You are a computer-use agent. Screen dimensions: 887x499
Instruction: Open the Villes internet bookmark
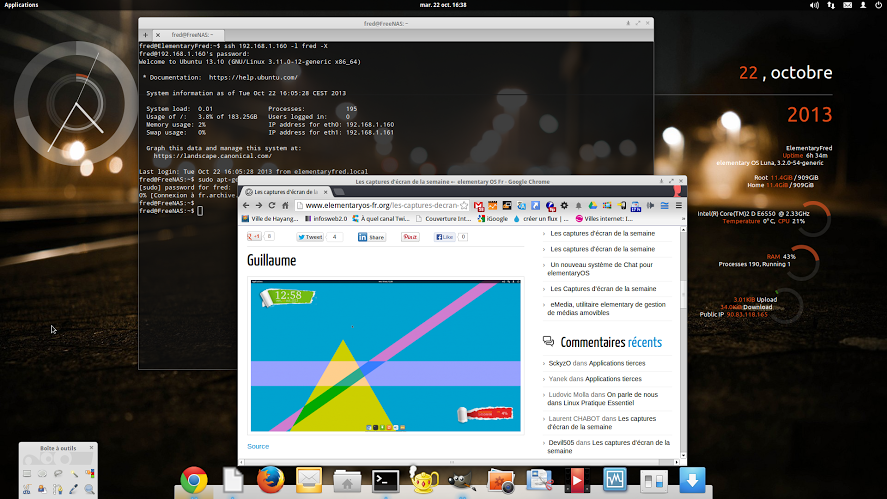604,218
